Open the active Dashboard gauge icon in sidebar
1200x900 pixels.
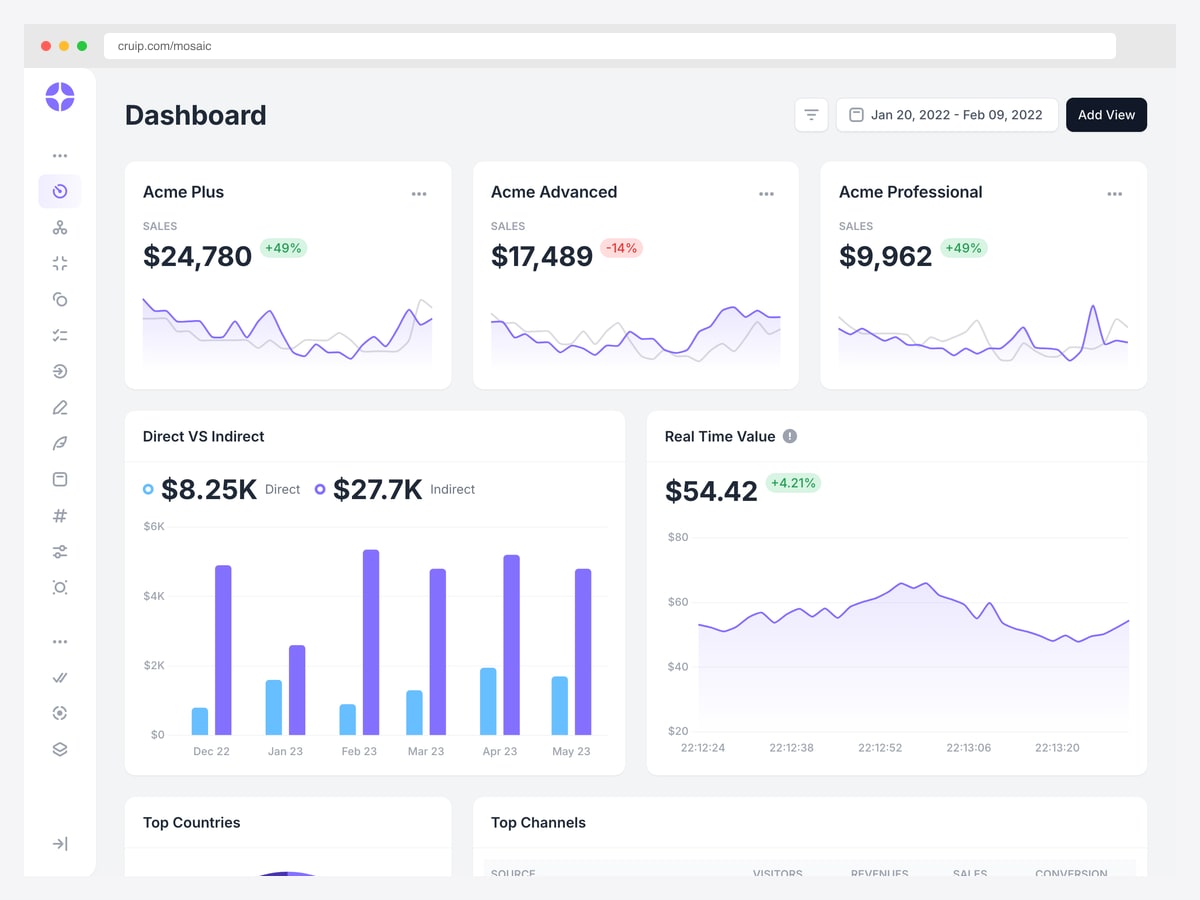60,191
